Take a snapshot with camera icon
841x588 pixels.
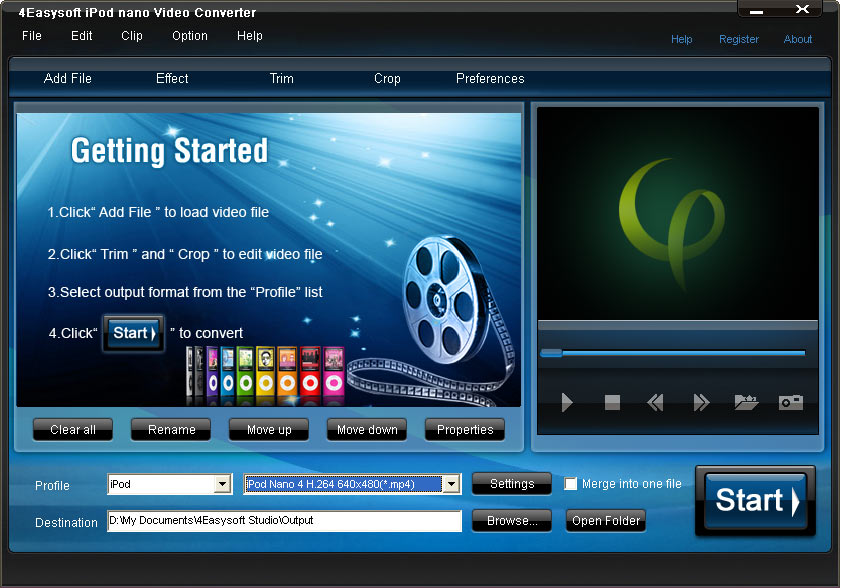(x=791, y=403)
